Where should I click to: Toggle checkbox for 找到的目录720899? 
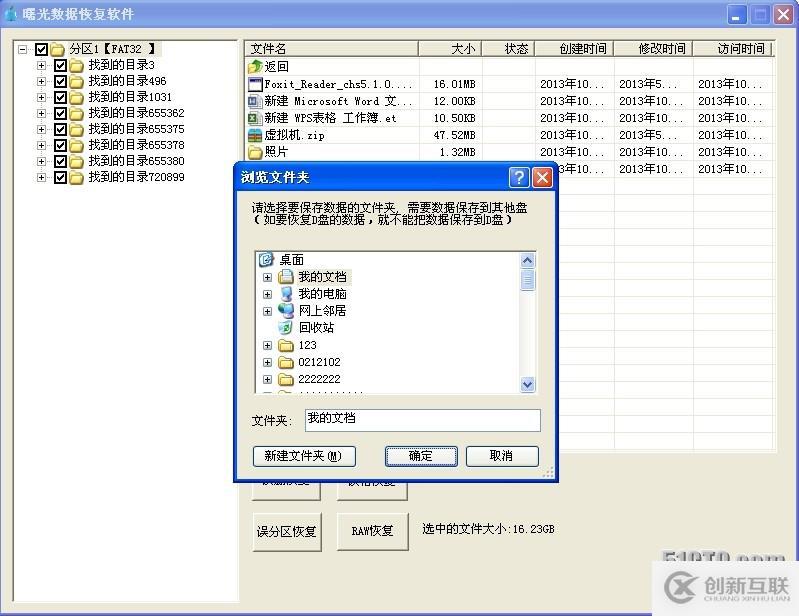pos(60,177)
